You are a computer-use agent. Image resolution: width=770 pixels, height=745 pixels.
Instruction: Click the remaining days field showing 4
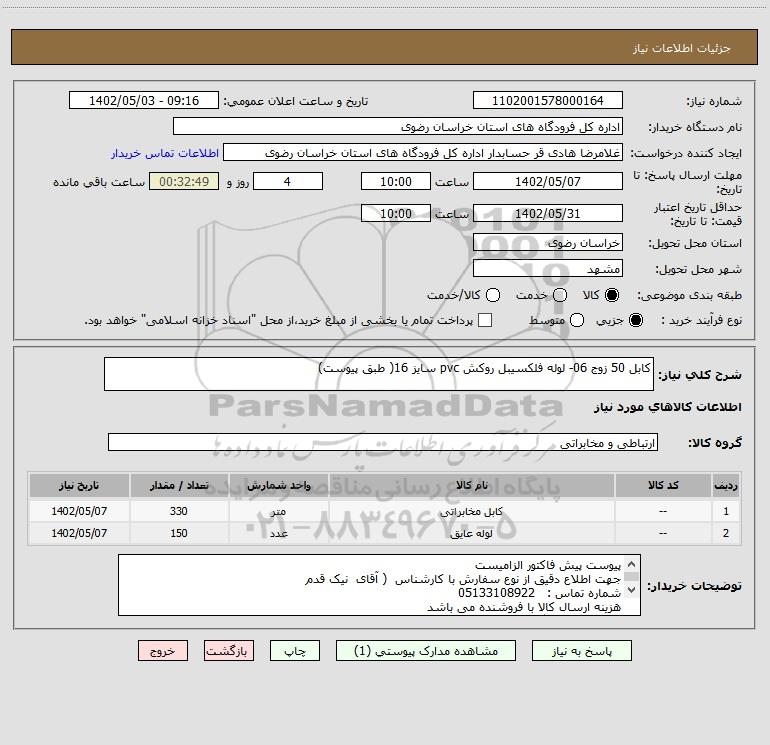(x=288, y=181)
